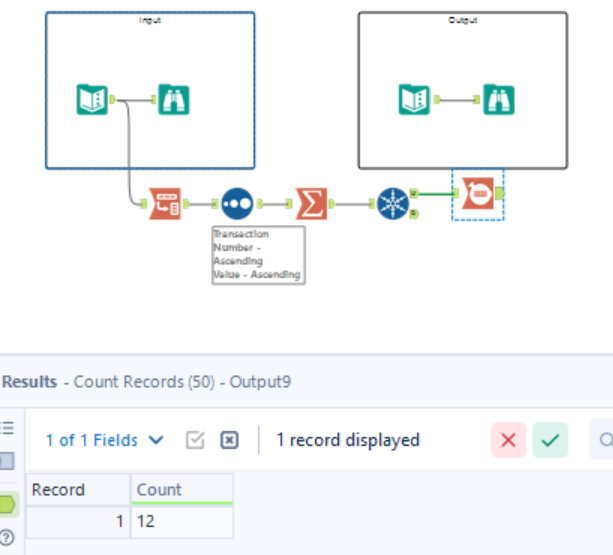Select the Browse tool in the Output container
Image resolution: width=613 pixels, height=555 pixels.
click(499, 99)
